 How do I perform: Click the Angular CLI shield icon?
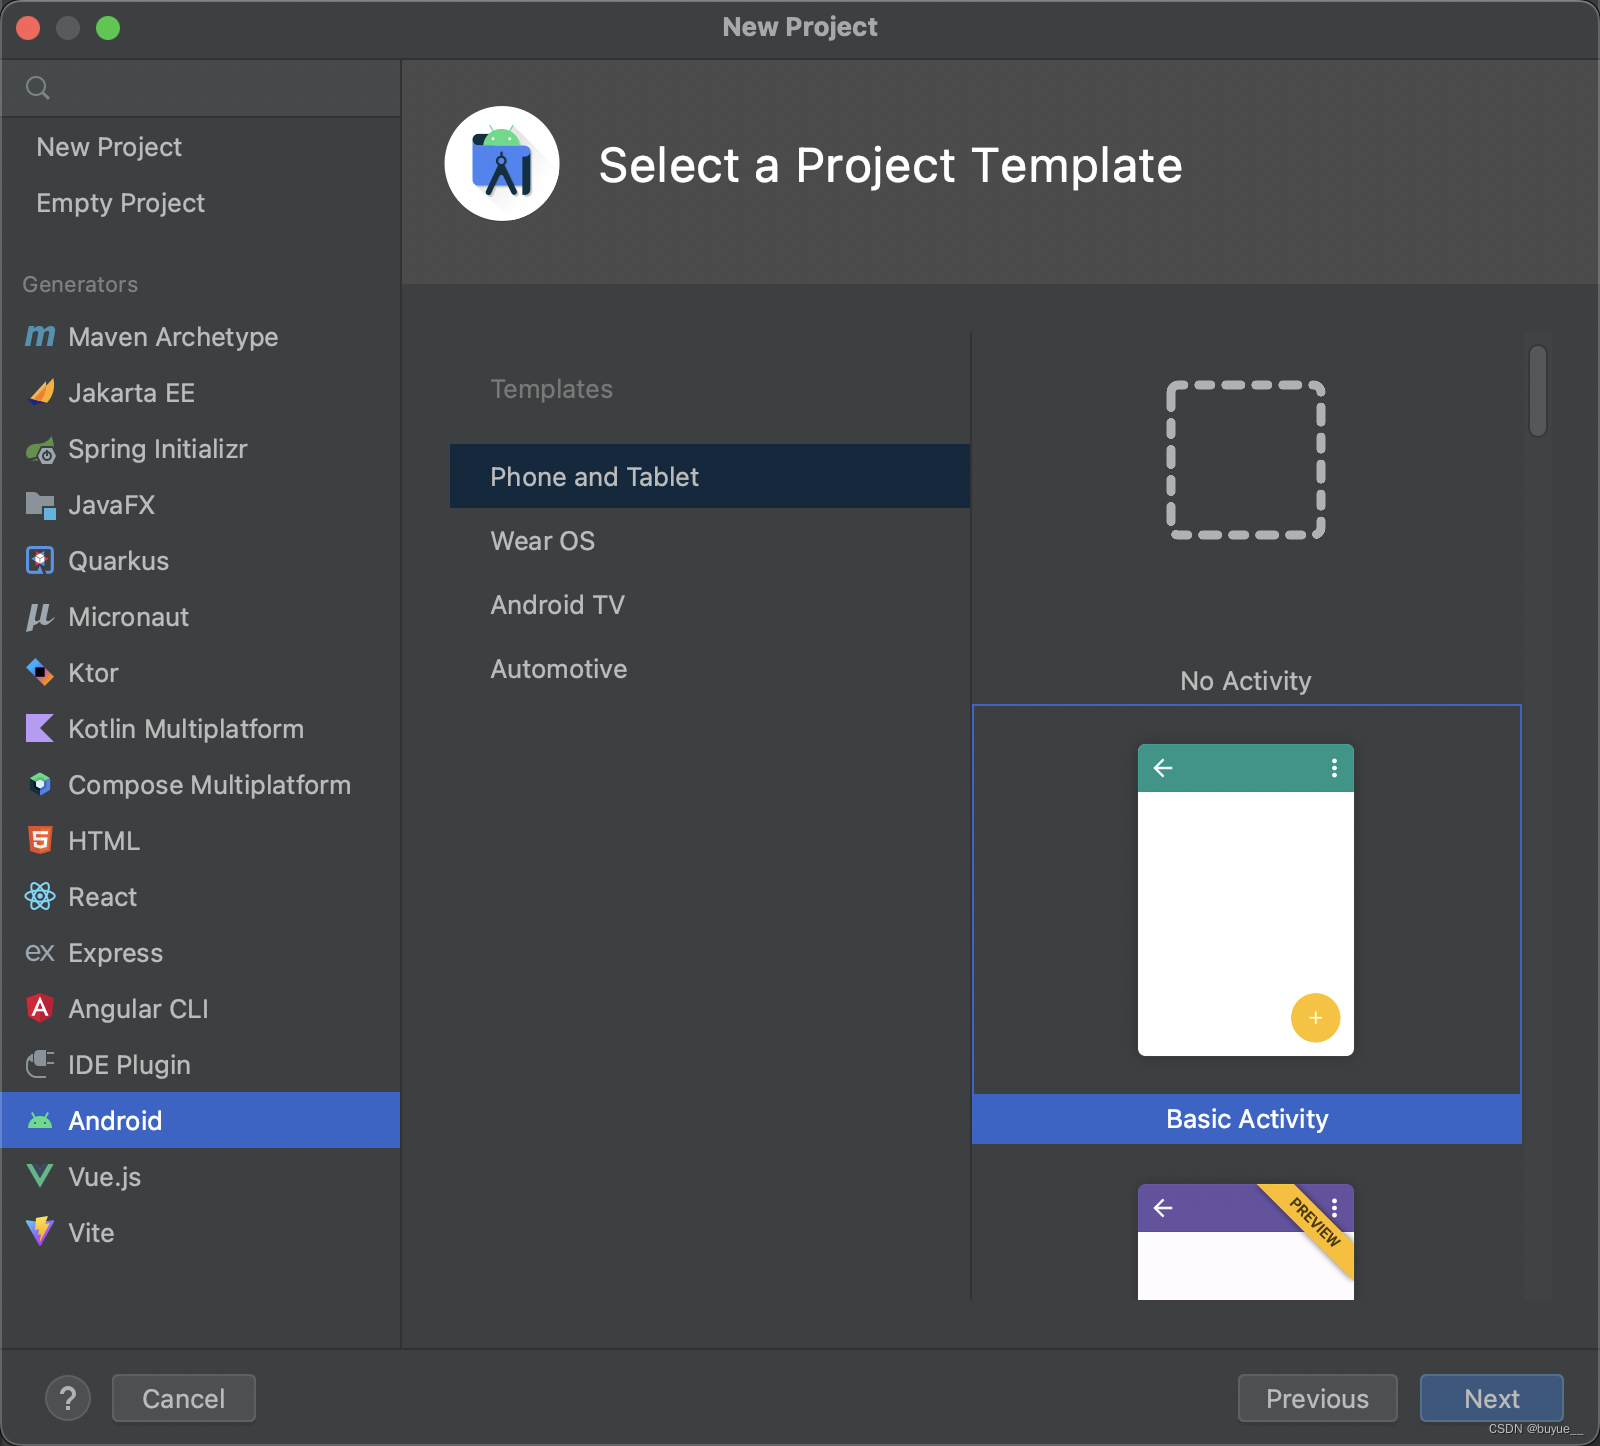coord(40,1008)
